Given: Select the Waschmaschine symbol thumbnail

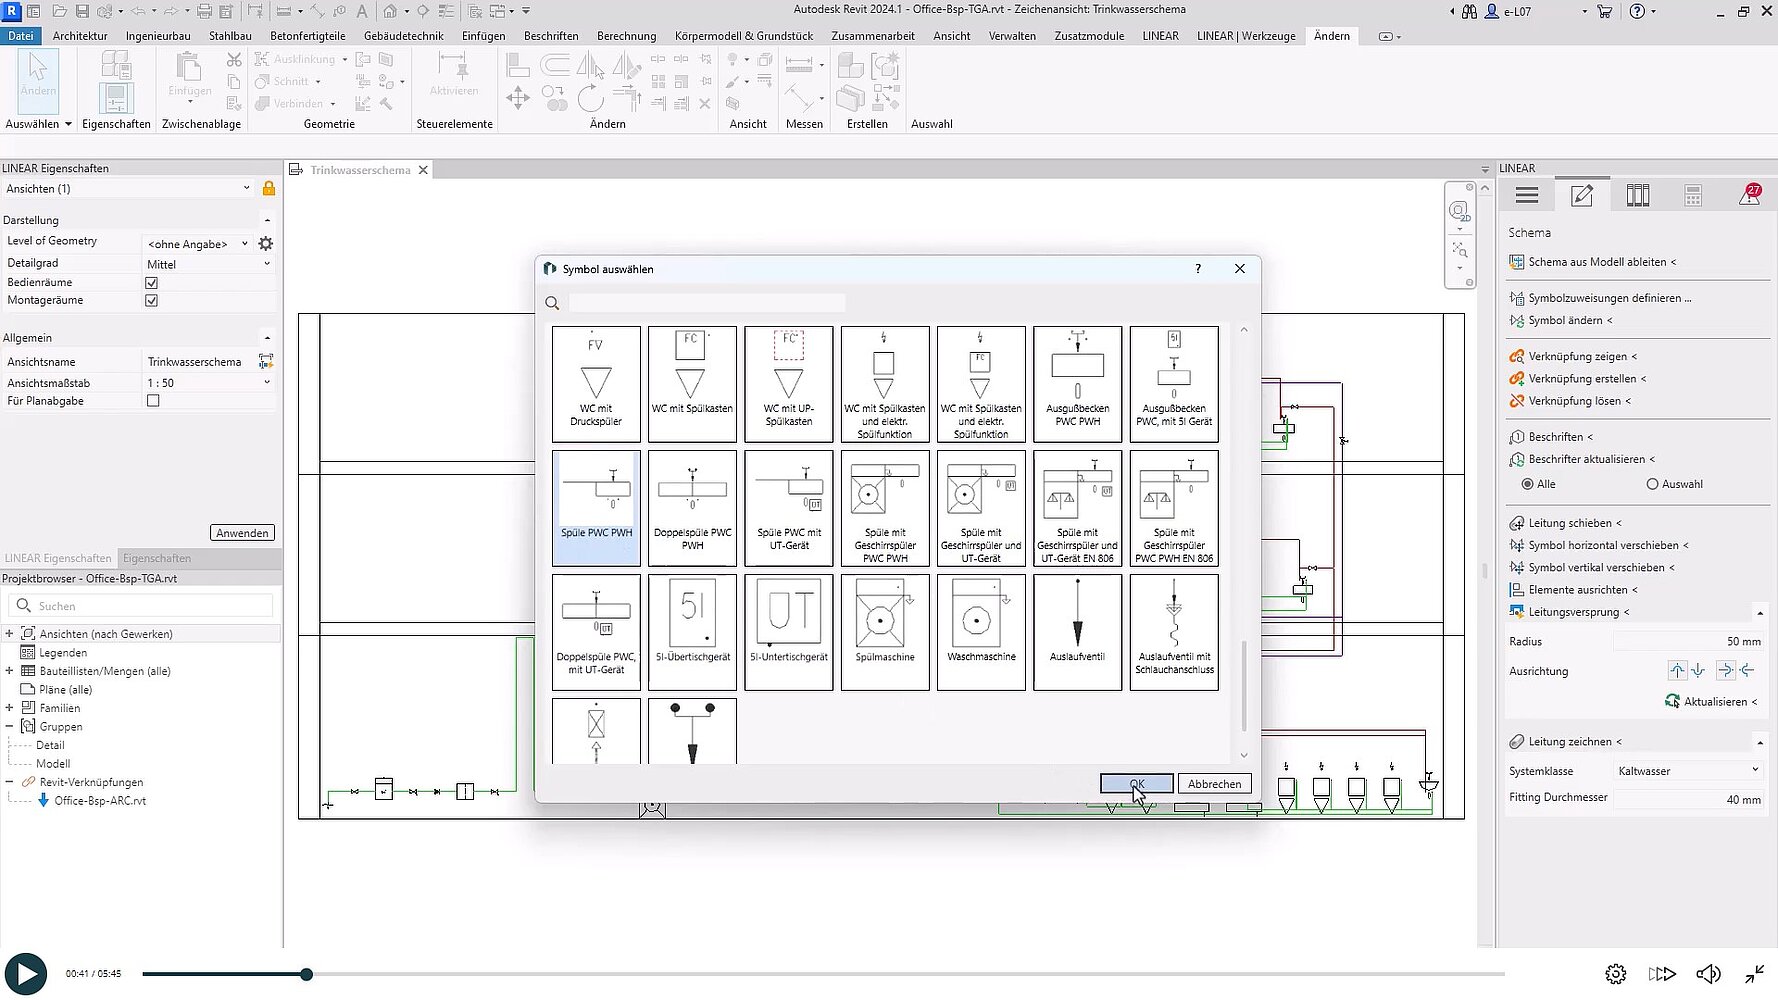Looking at the screenshot, I should 980,631.
